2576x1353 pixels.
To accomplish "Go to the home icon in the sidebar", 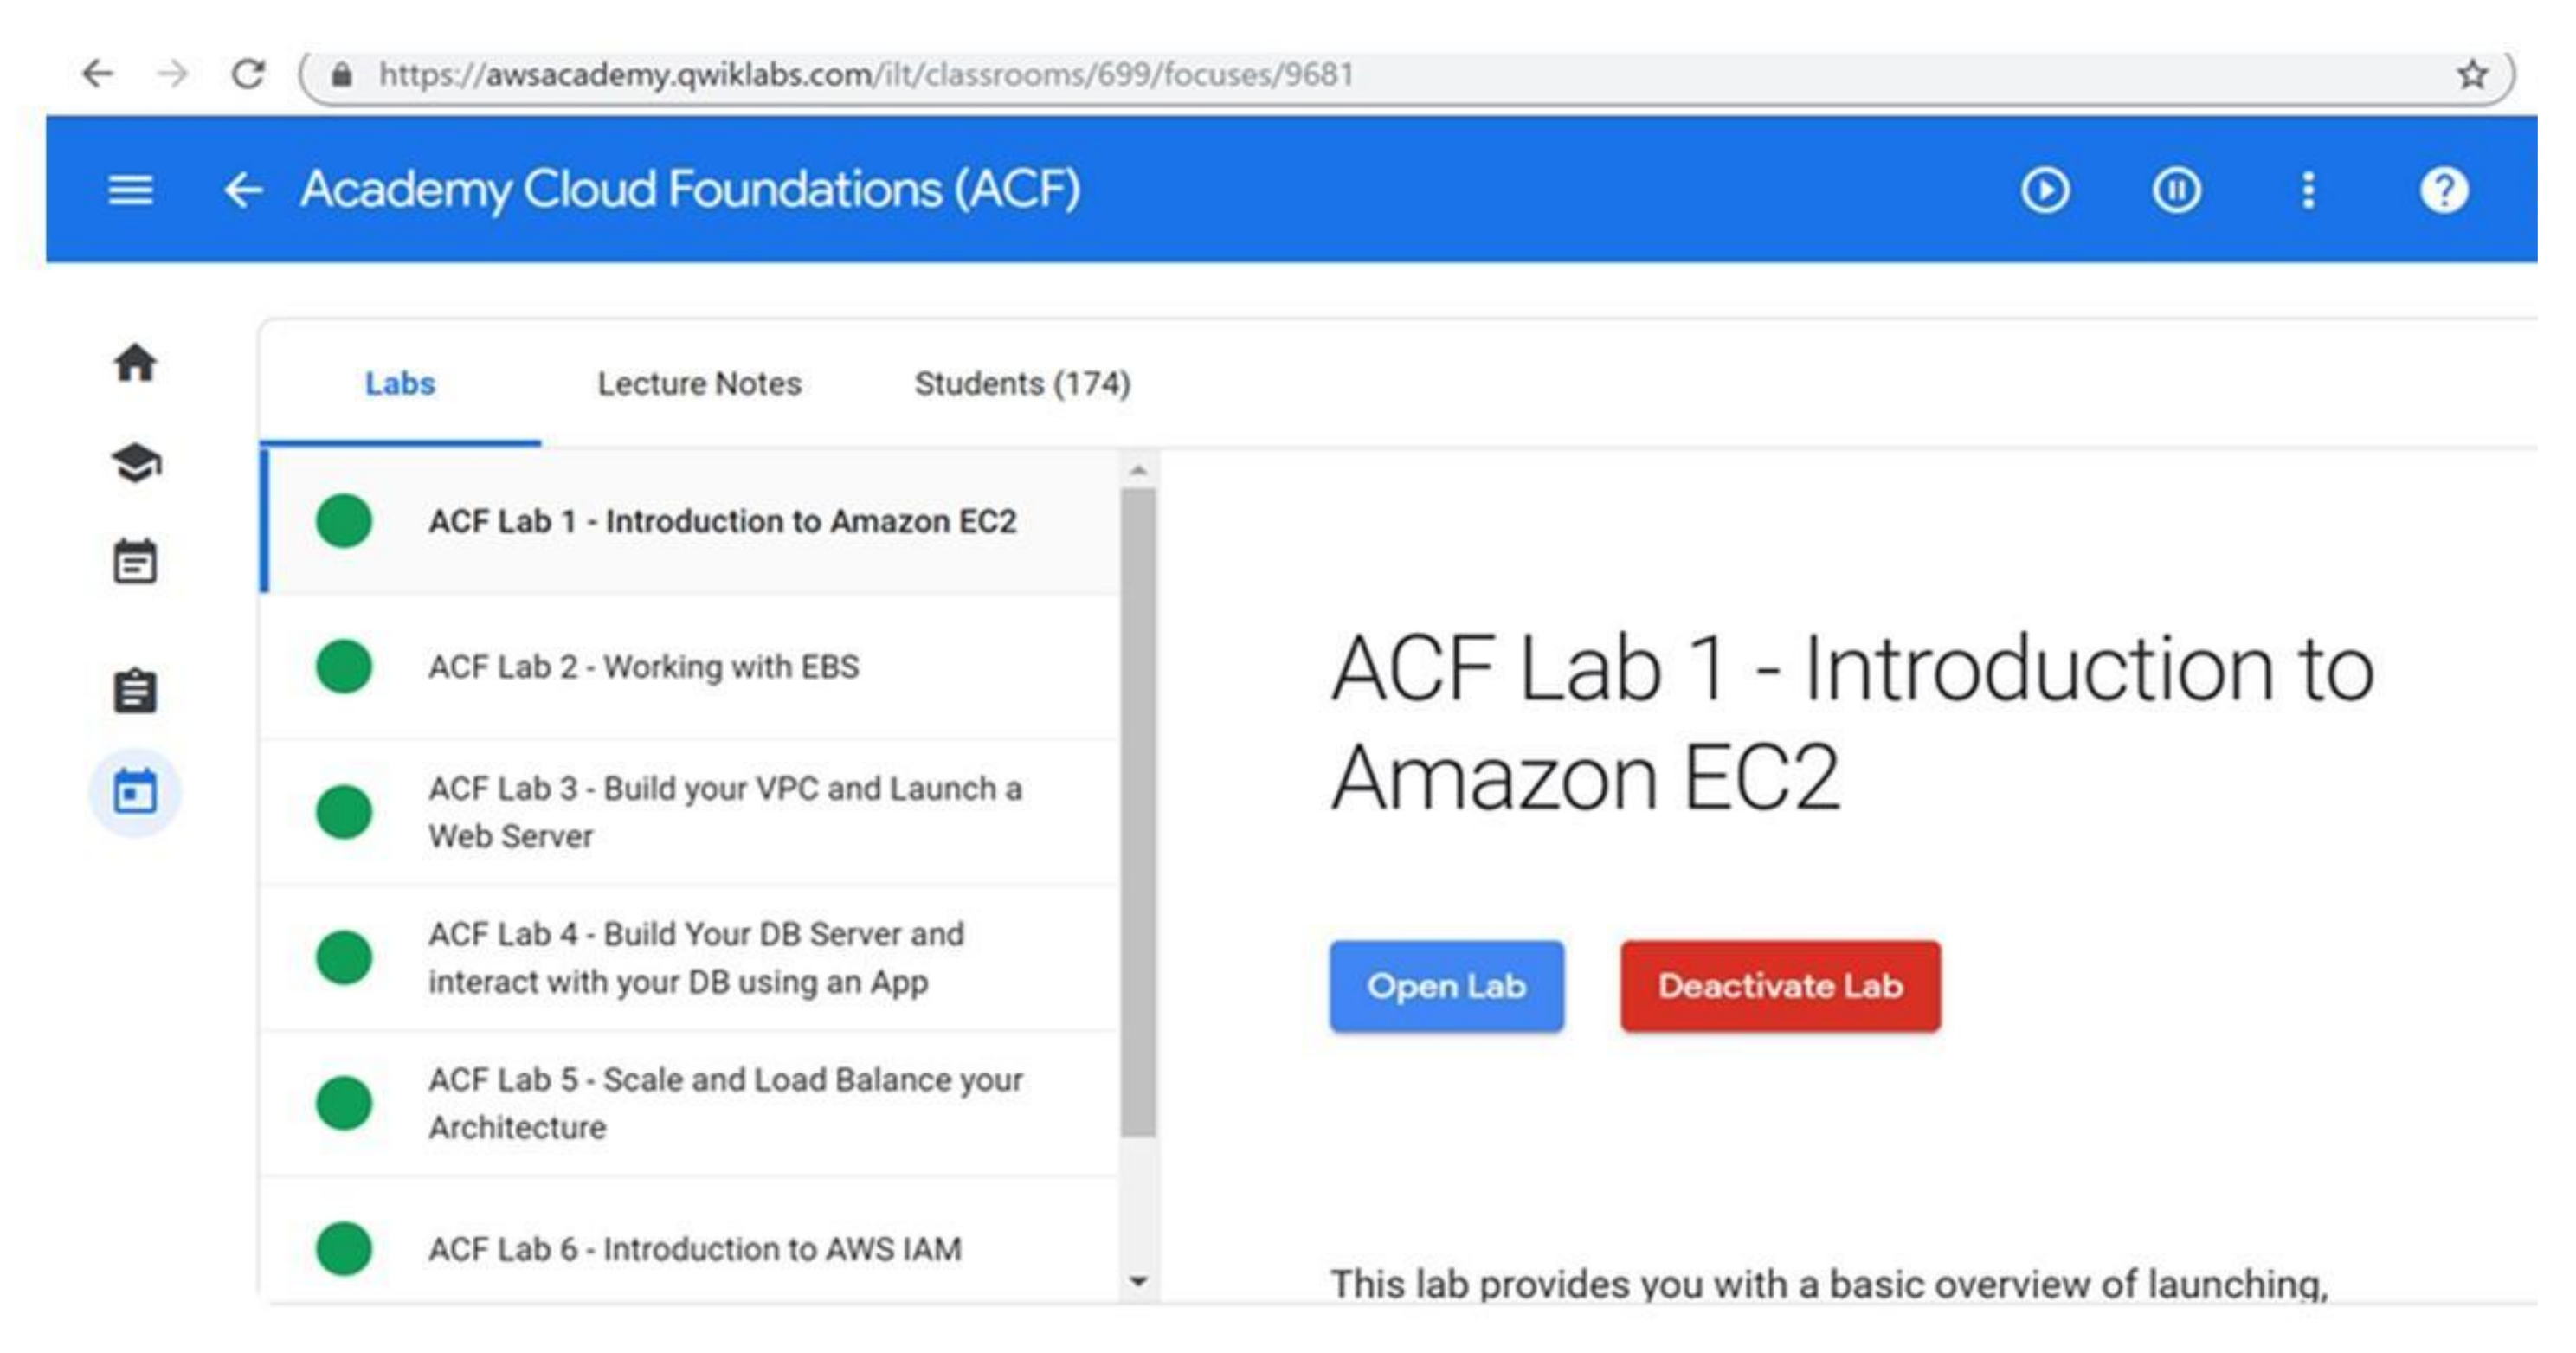I will [135, 363].
